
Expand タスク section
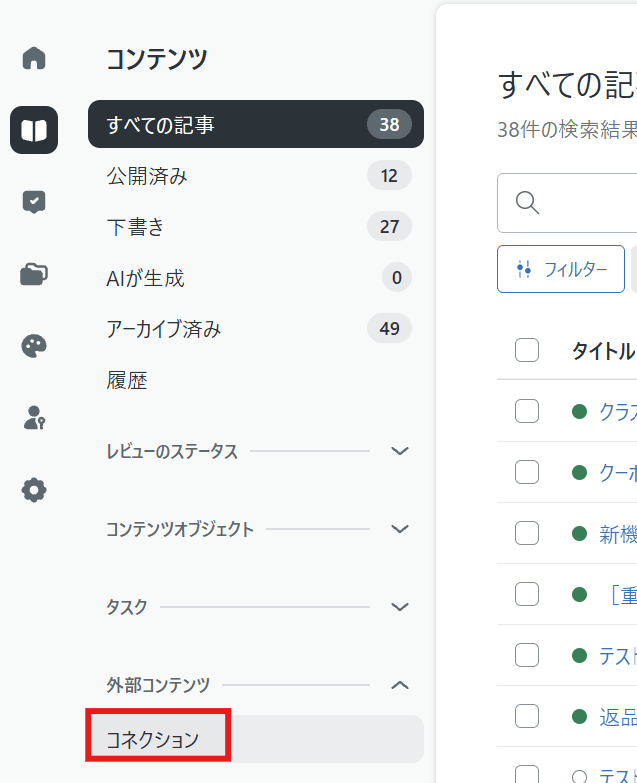tap(400, 607)
